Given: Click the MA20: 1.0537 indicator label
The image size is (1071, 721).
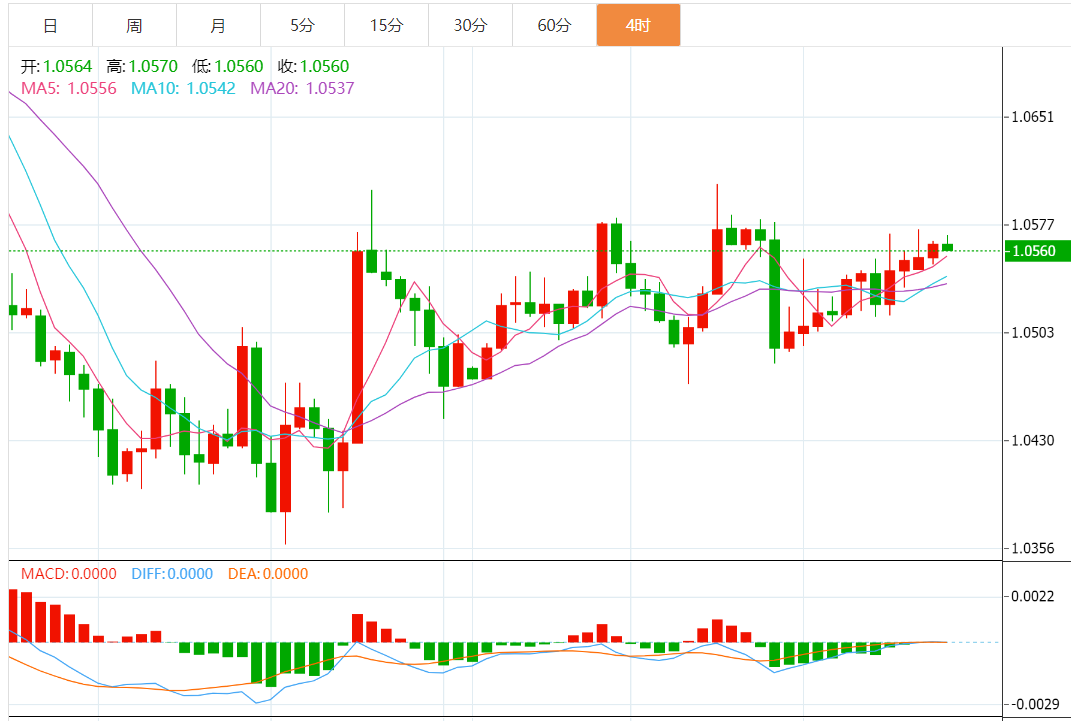Looking at the screenshot, I should point(302,88).
